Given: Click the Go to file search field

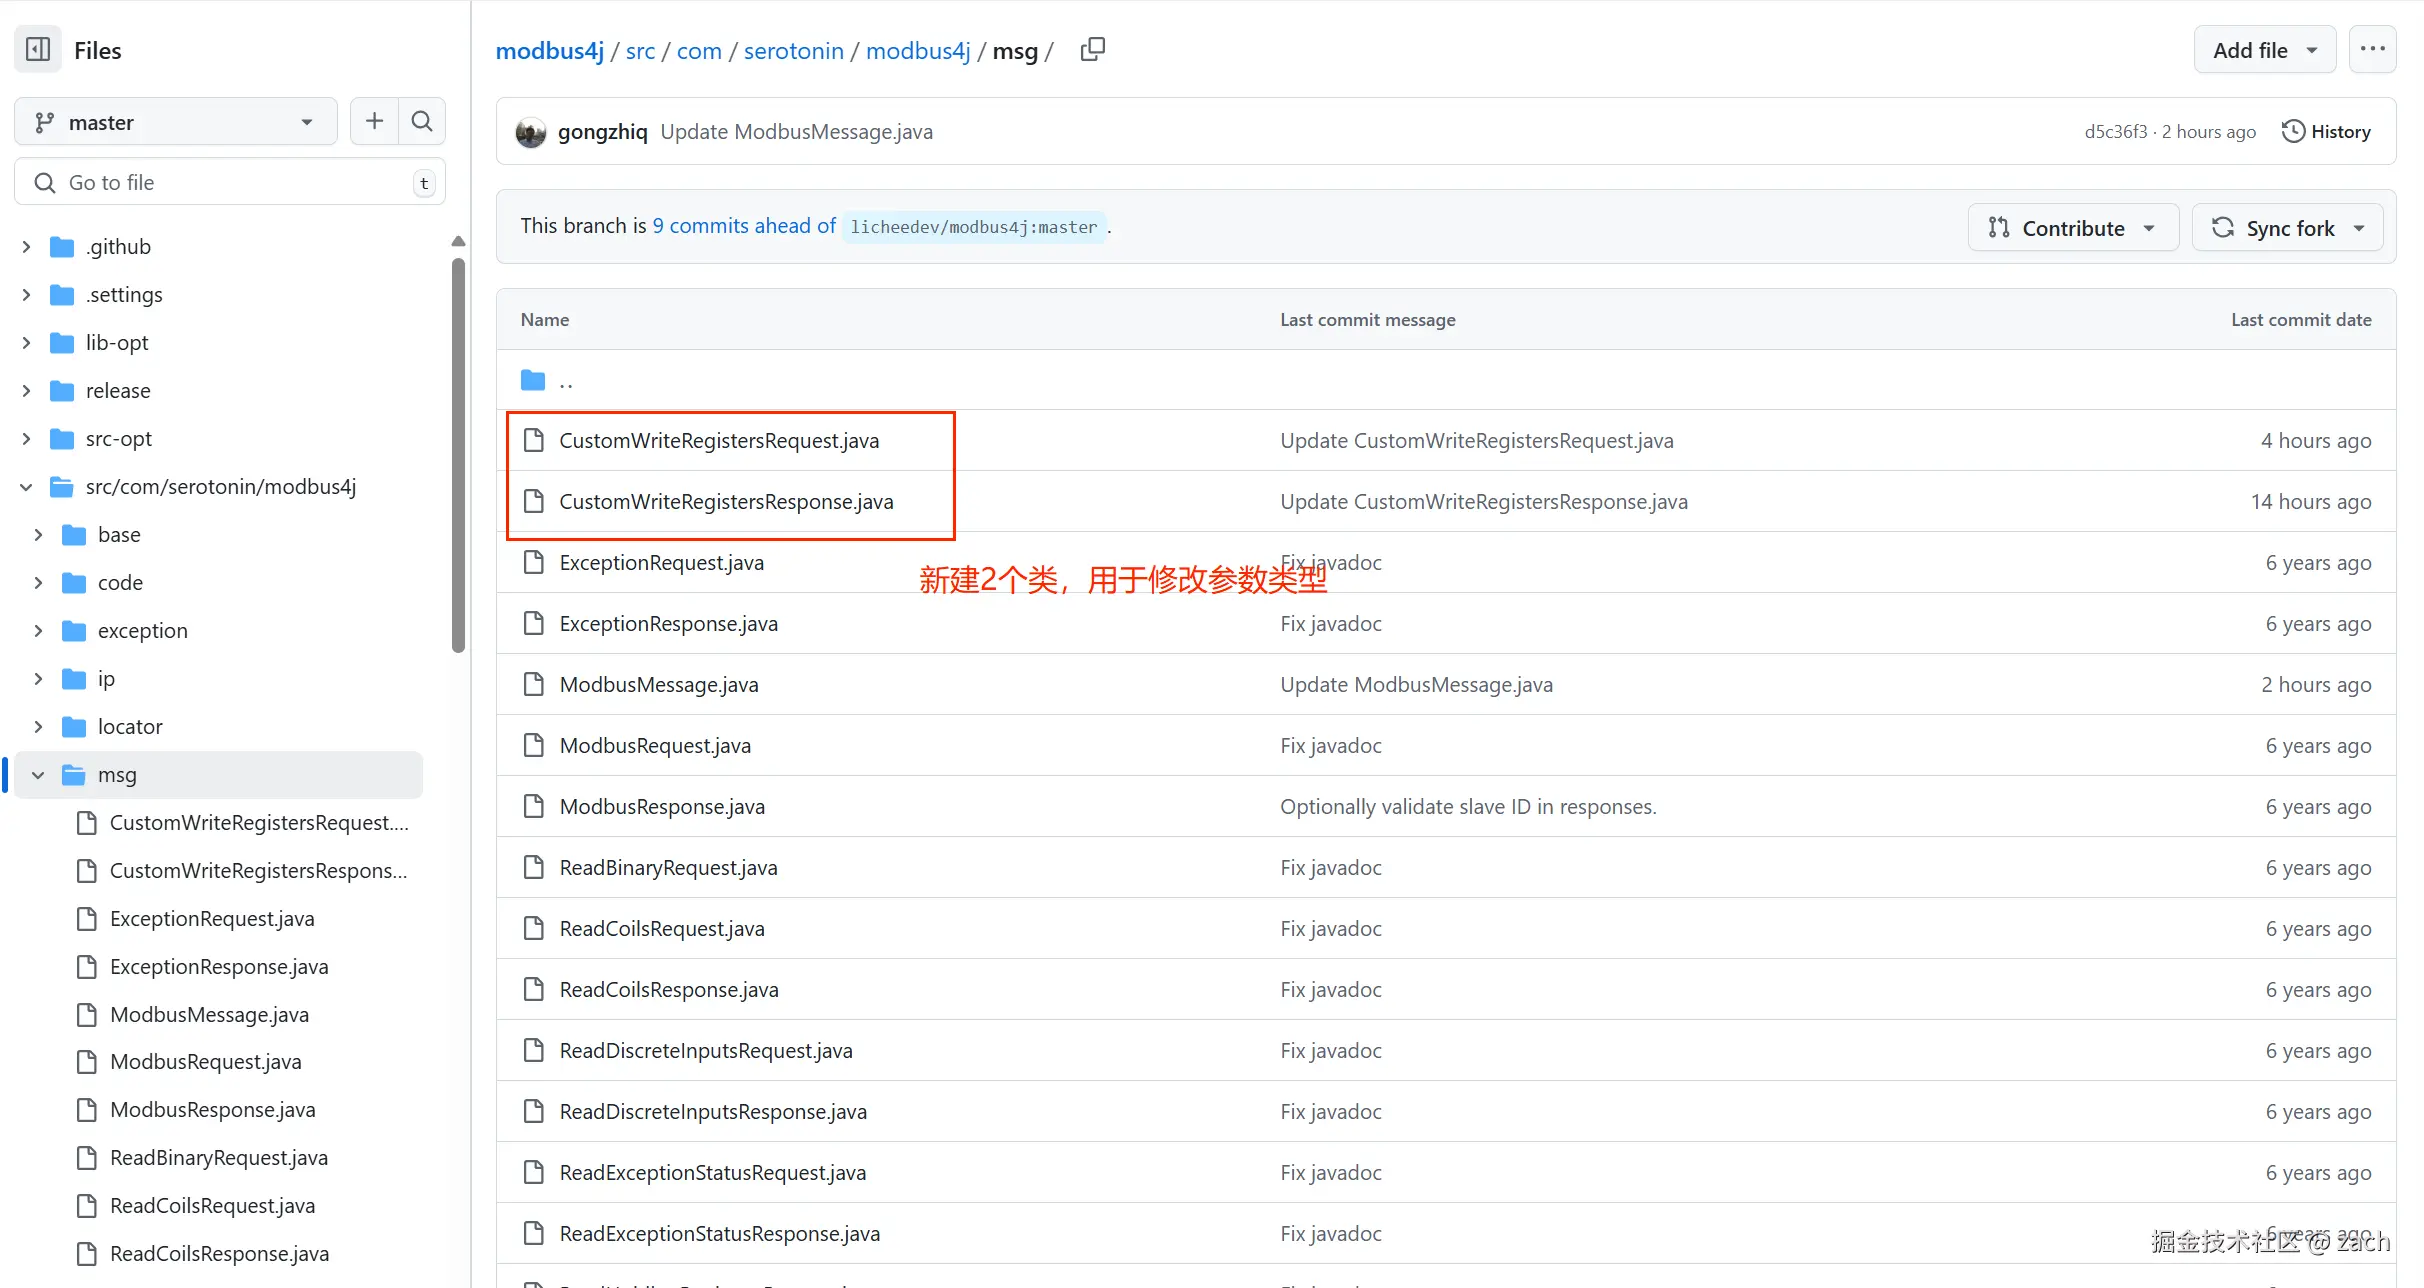Looking at the screenshot, I should (x=230, y=182).
